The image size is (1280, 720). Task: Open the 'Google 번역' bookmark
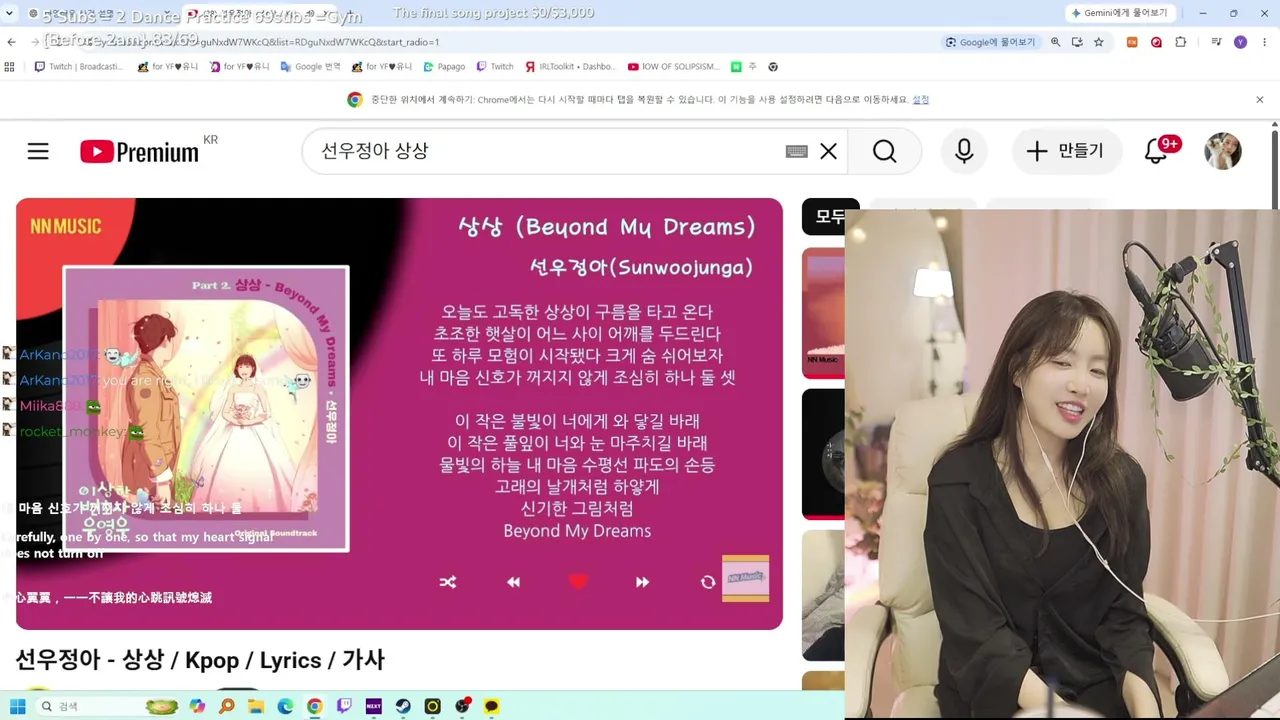[311, 67]
